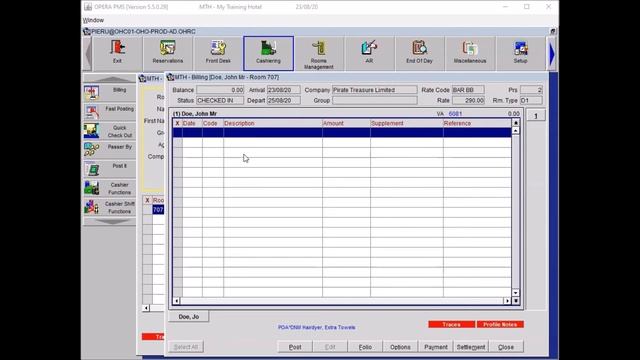Click the Status field CHECKED IN
This screenshot has width=640, height=360.
220,100
